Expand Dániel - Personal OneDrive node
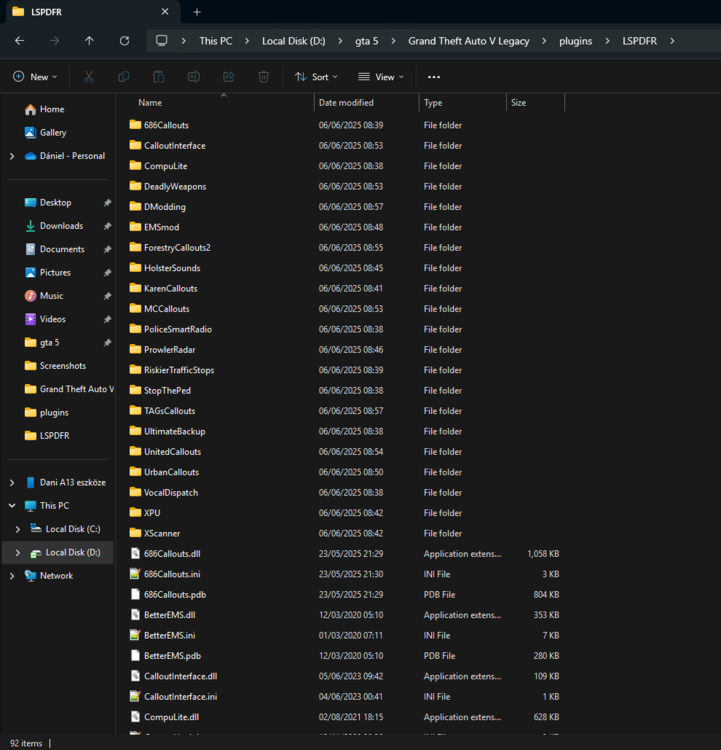 point(12,156)
